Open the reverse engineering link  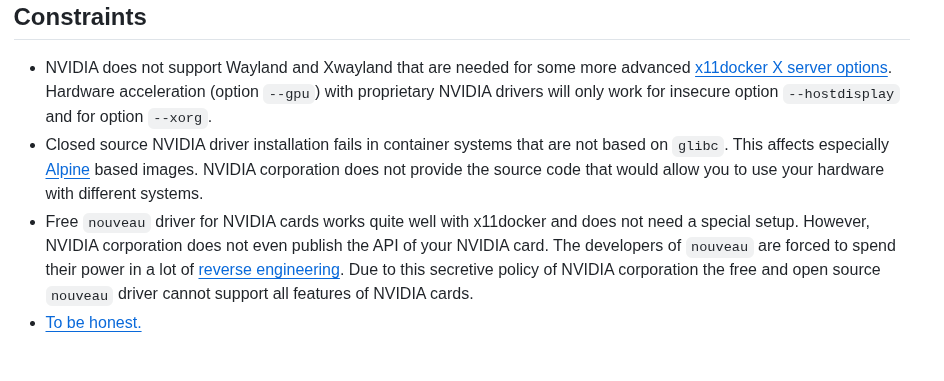coord(269,270)
